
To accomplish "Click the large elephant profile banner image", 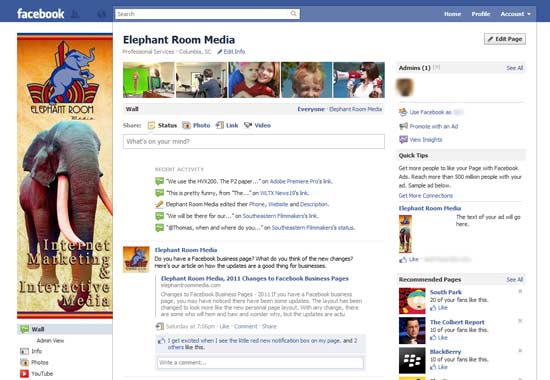I will coord(65,176).
